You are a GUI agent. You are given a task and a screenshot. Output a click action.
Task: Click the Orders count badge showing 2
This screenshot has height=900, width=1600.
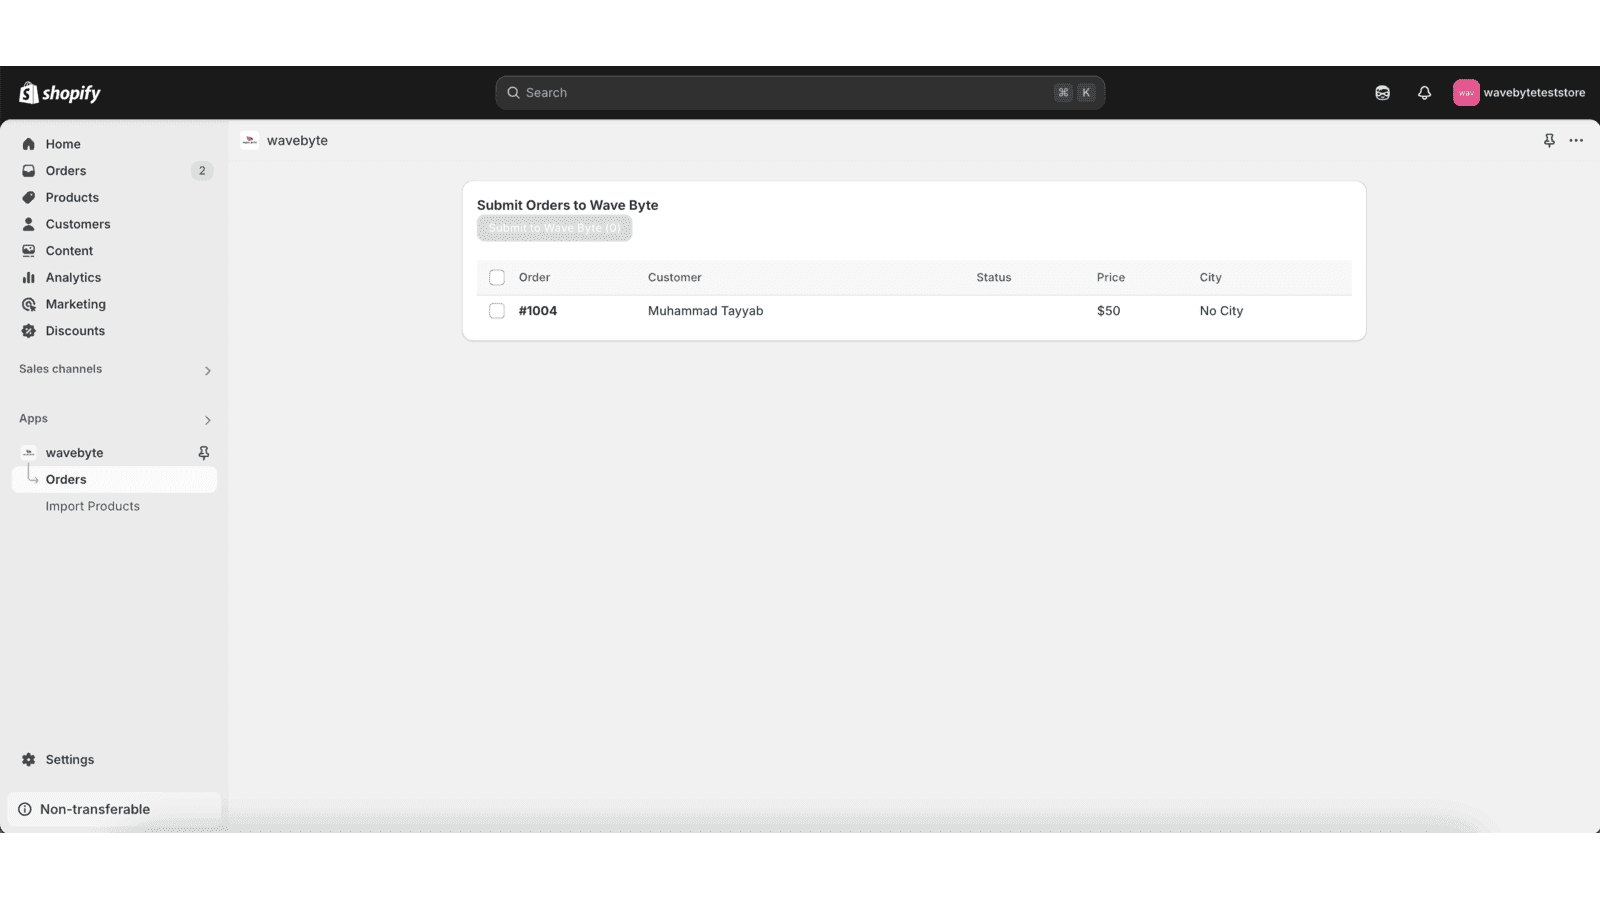coord(202,171)
